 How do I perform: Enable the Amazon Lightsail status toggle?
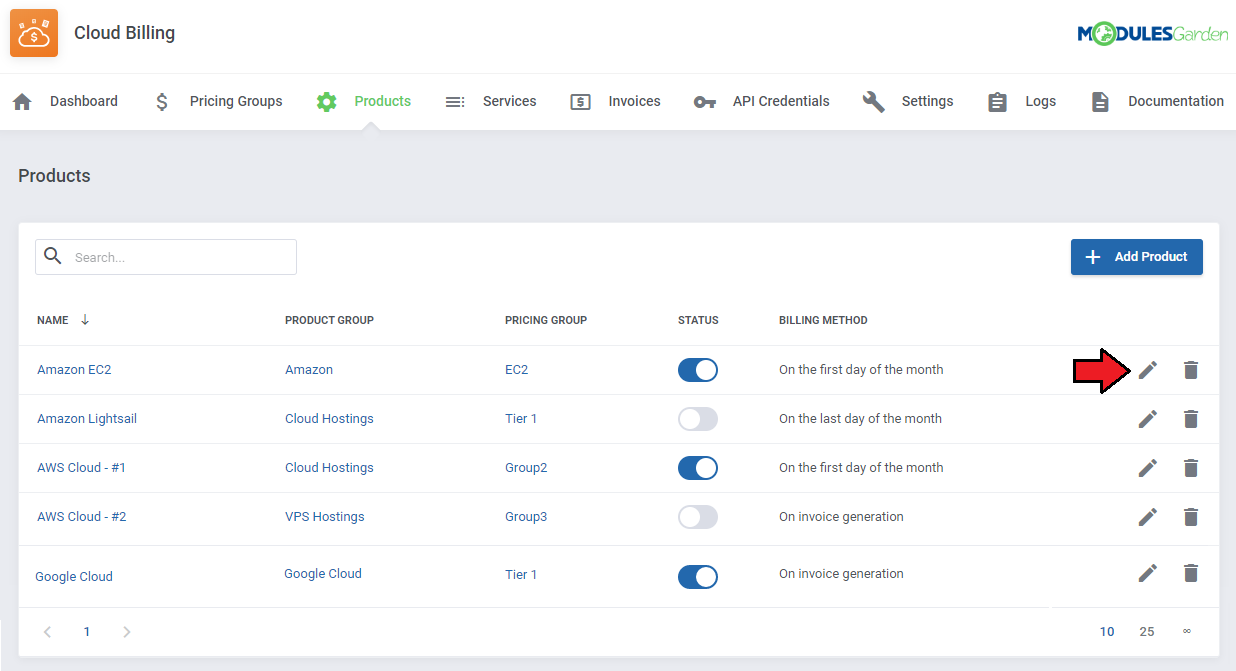pos(698,419)
